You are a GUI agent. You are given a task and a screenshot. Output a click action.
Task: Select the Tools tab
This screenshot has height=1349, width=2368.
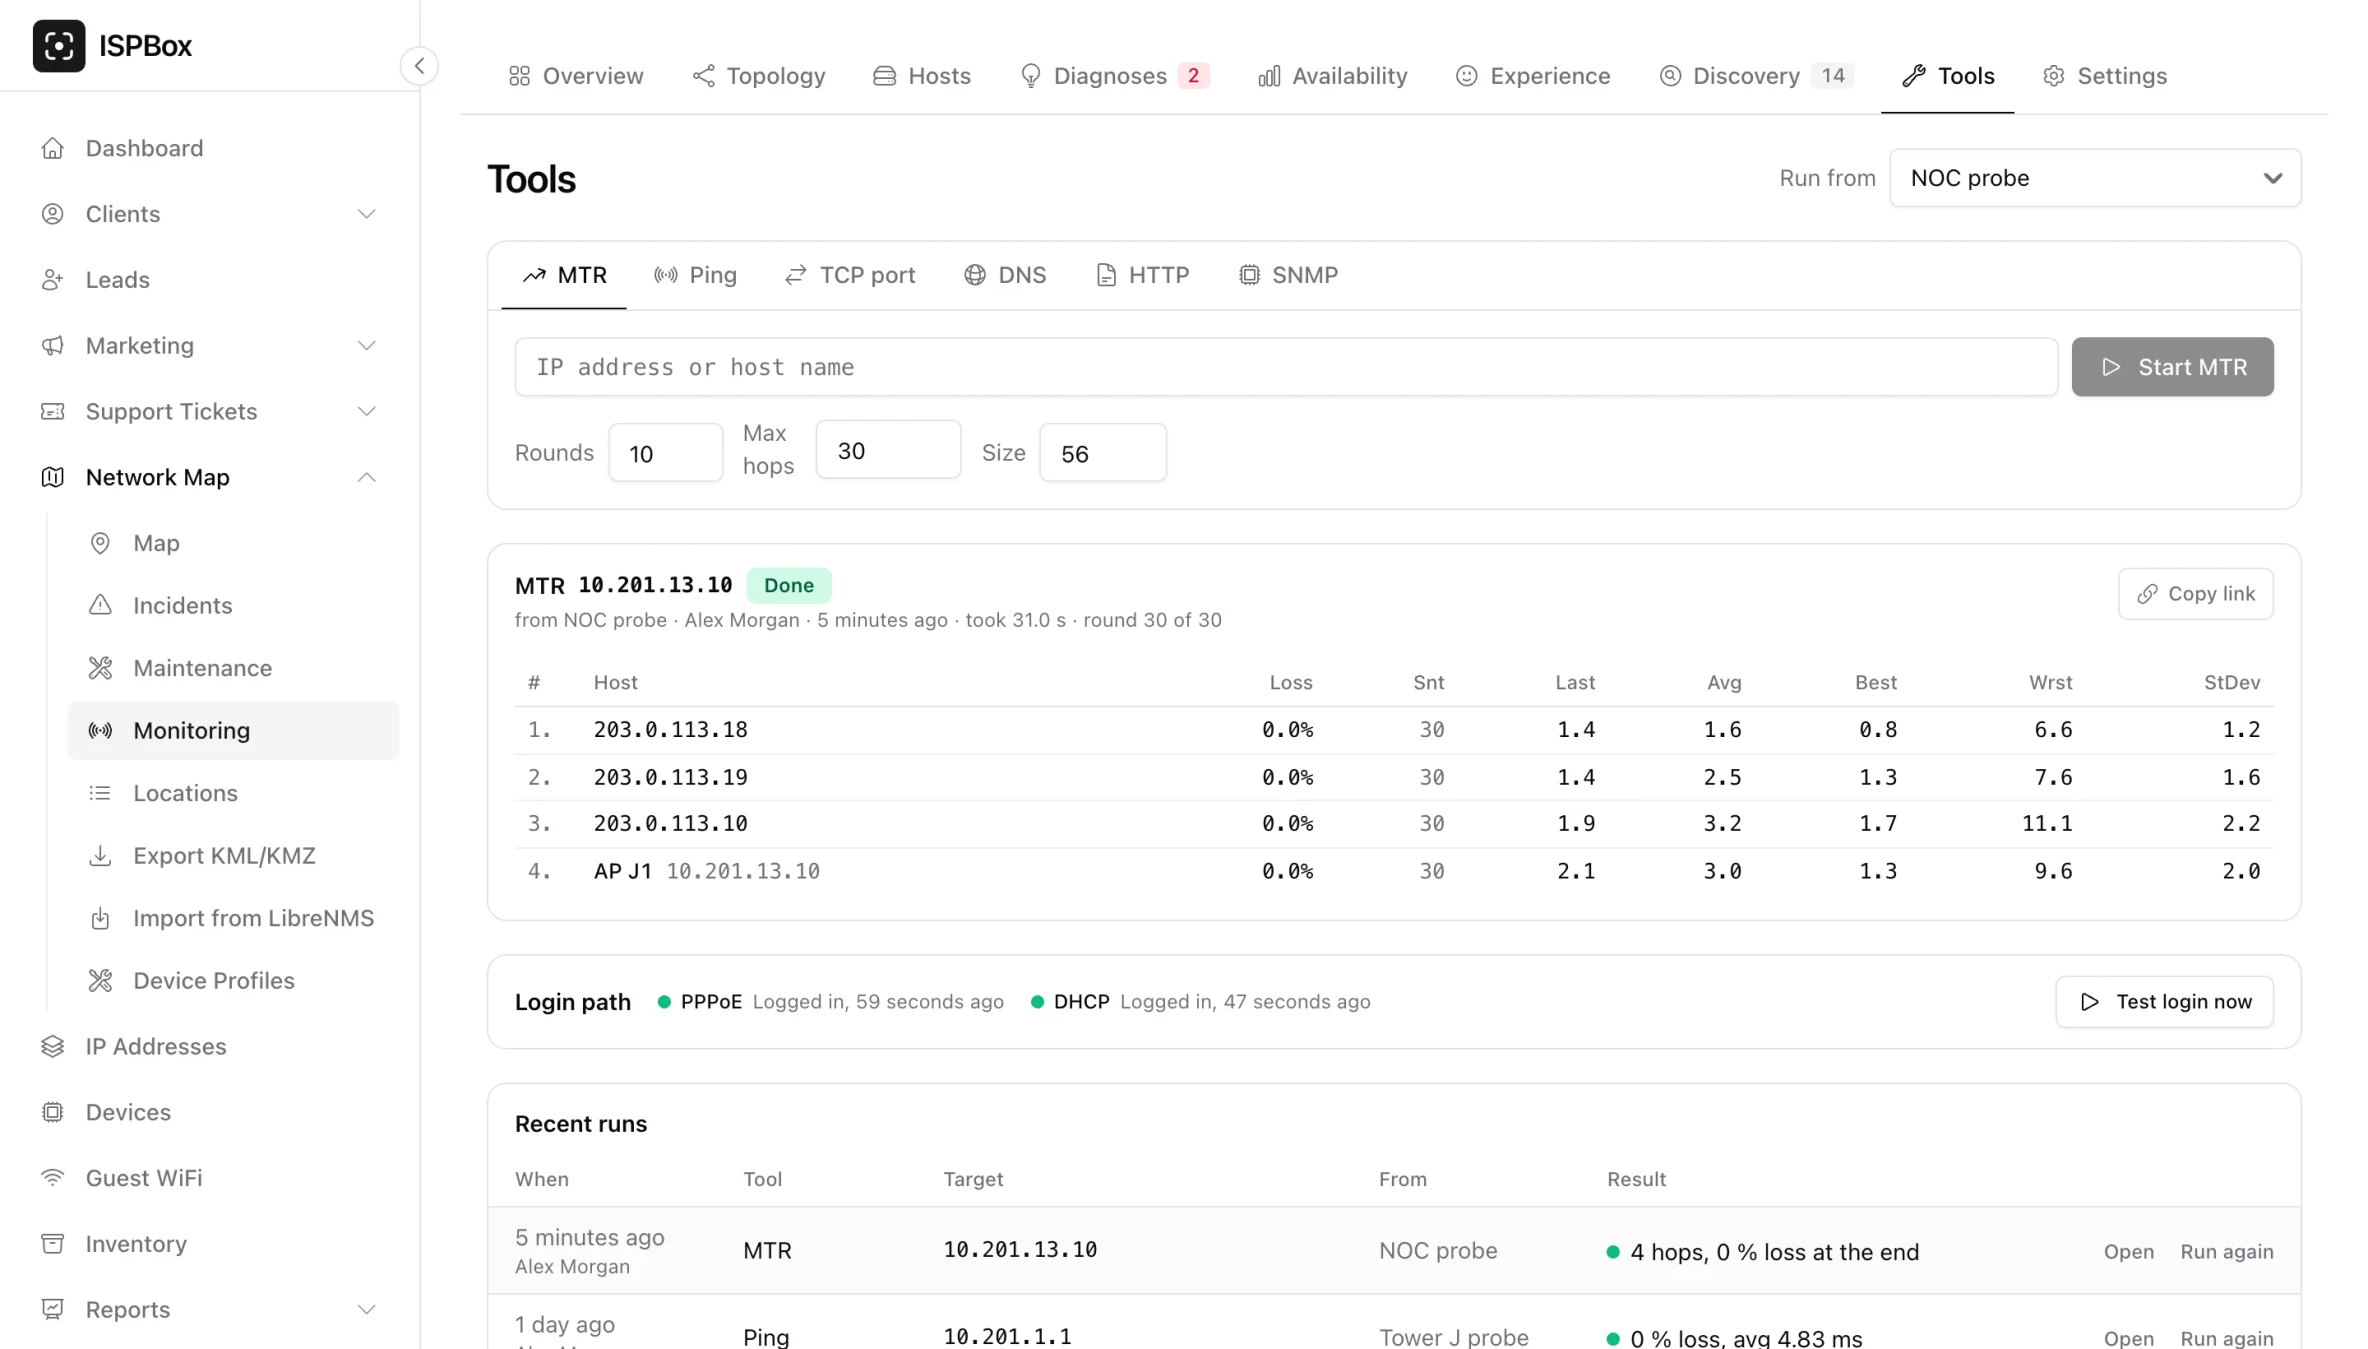(1947, 76)
